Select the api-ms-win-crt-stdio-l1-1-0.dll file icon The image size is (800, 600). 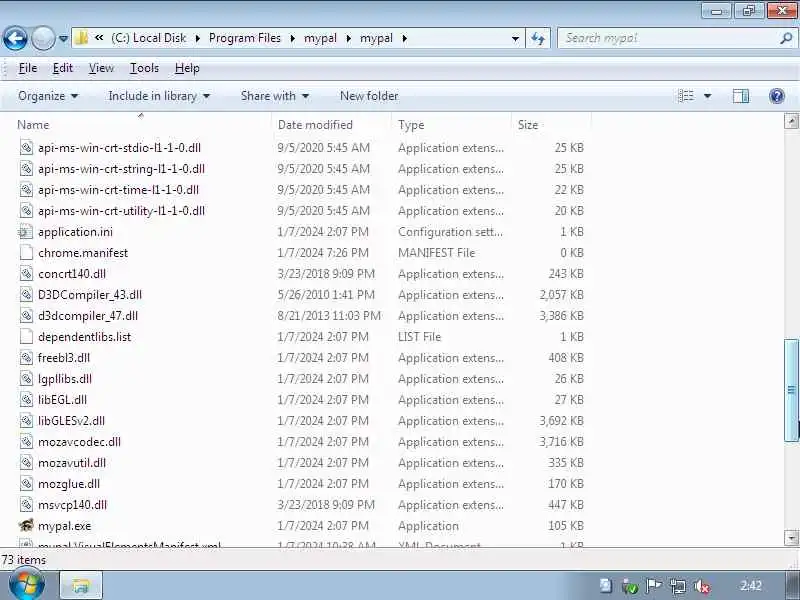pyautogui.click(x=26, y=147)
